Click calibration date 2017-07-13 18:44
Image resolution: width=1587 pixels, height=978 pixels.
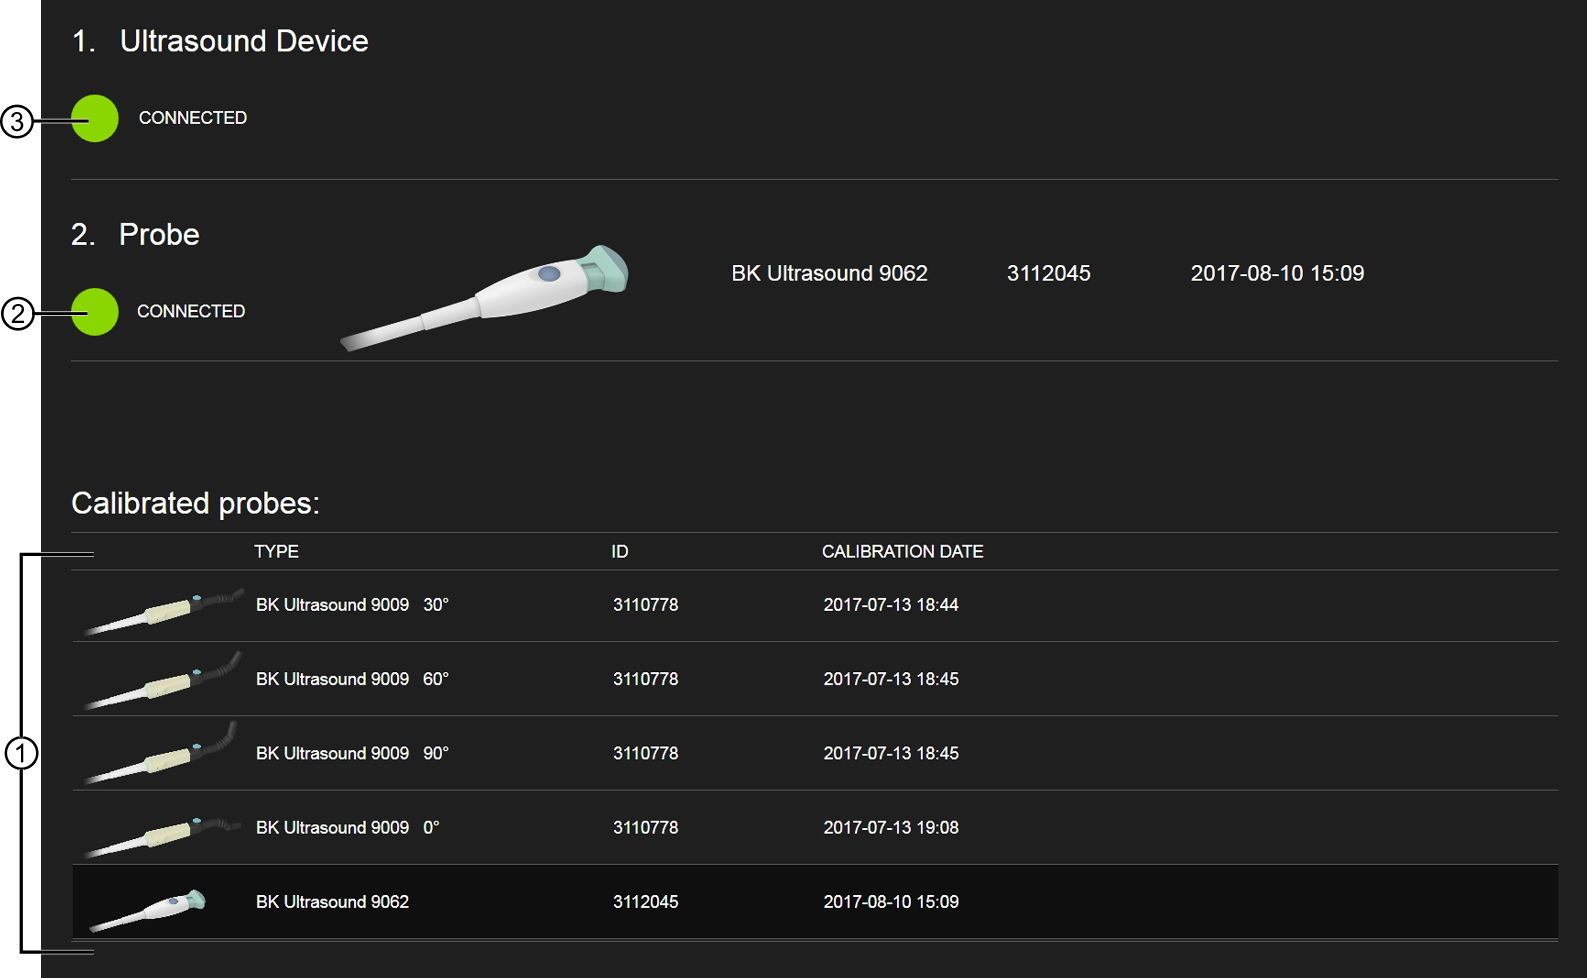(891, 605)
